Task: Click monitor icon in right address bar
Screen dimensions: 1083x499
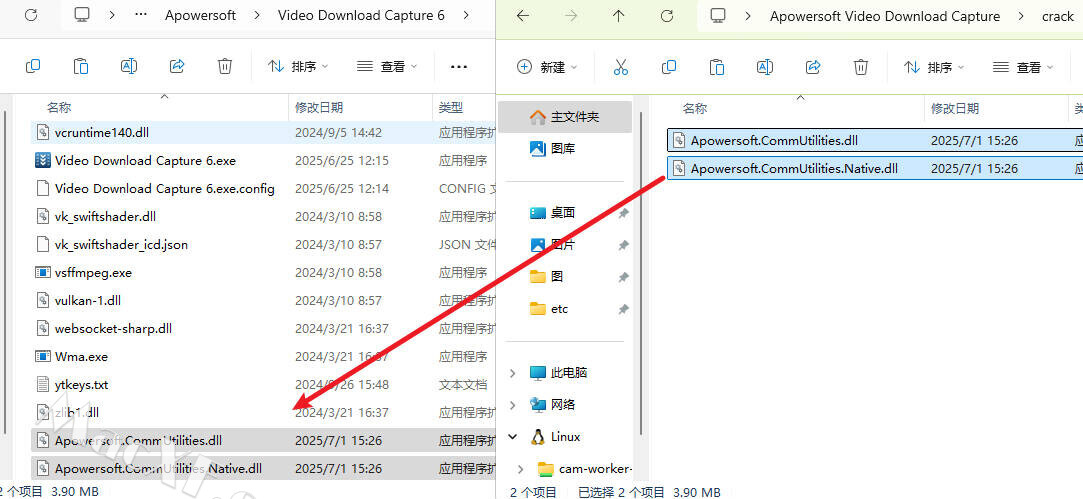Action: pyautogui.click(x=718, y=16)
